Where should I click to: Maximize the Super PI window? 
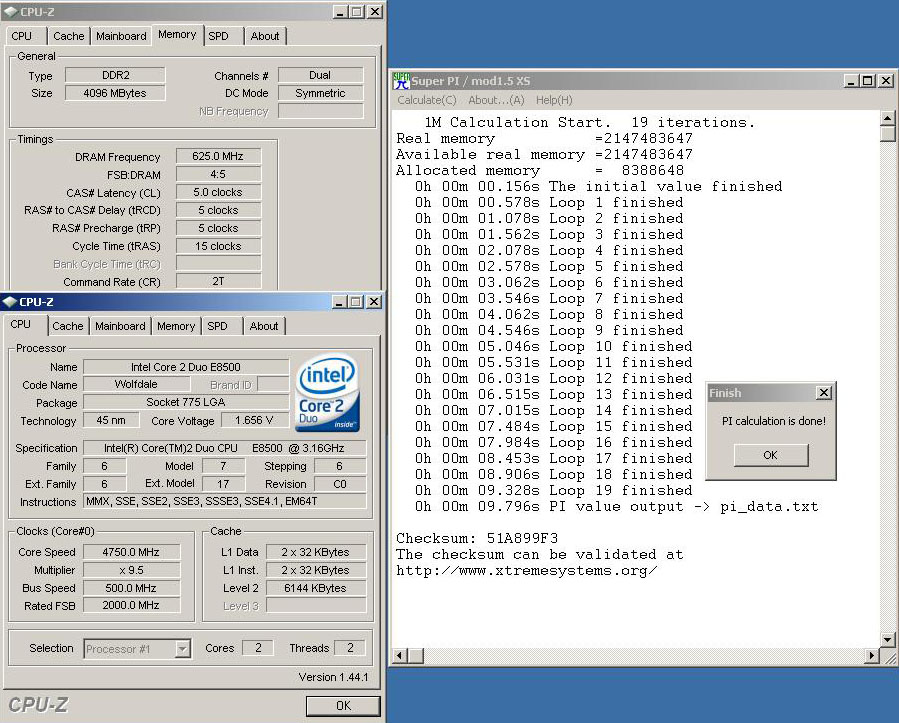point(868,81)
